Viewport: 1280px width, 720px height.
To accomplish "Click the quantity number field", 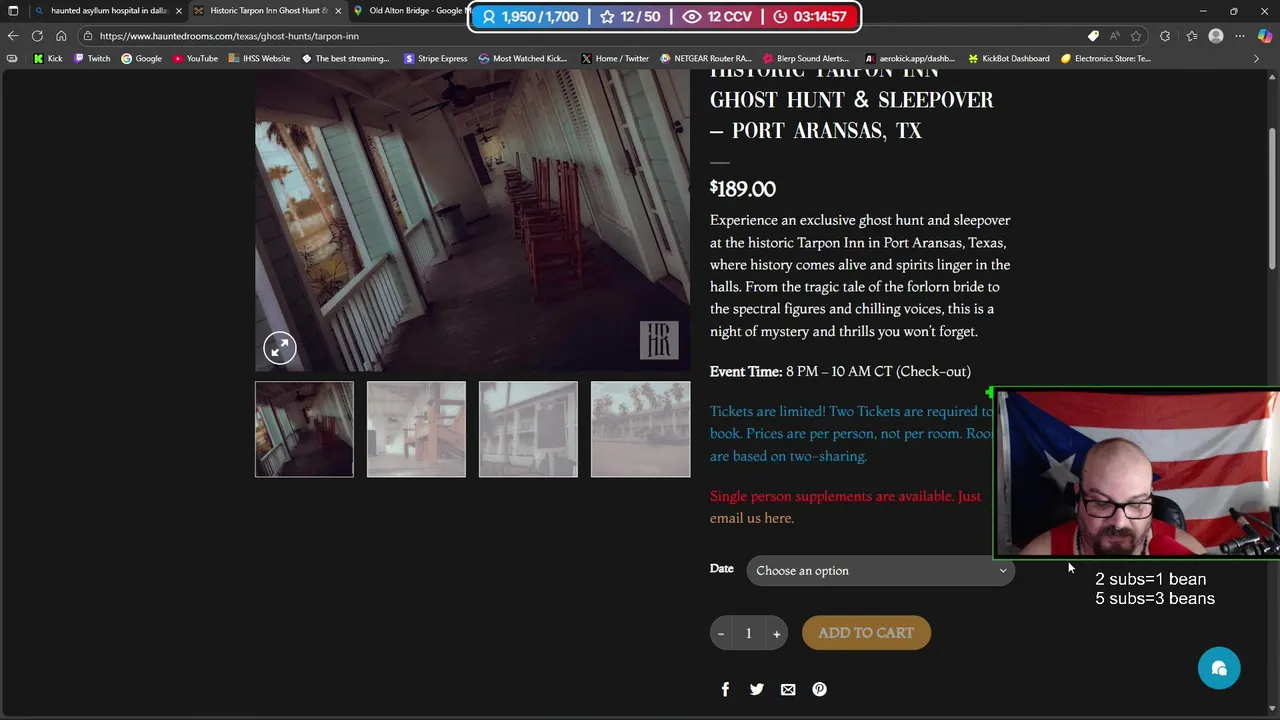I will click(x=748, y=633).
